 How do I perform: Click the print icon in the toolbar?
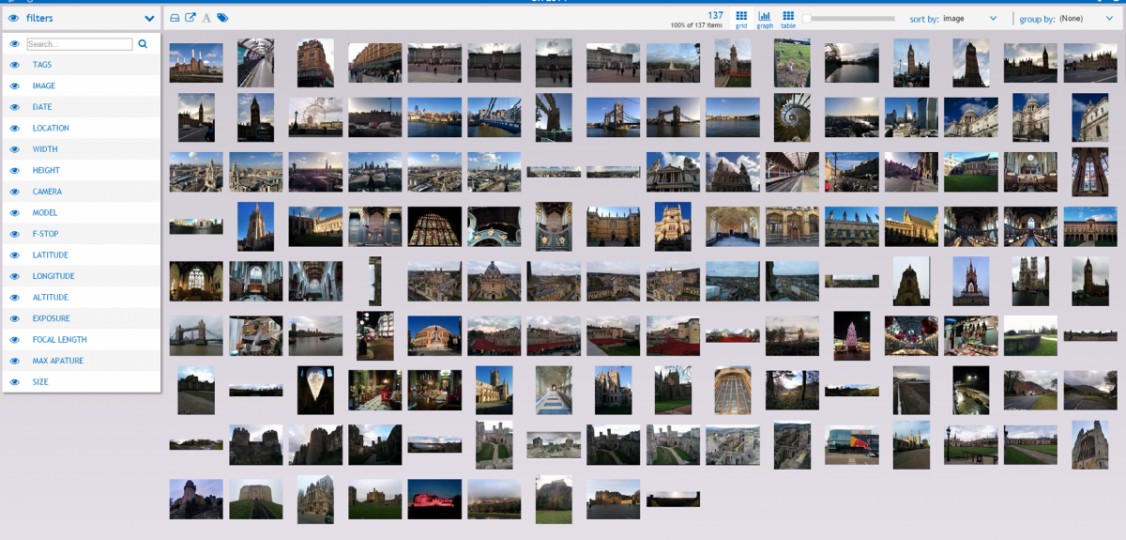(x=175, y=18)
